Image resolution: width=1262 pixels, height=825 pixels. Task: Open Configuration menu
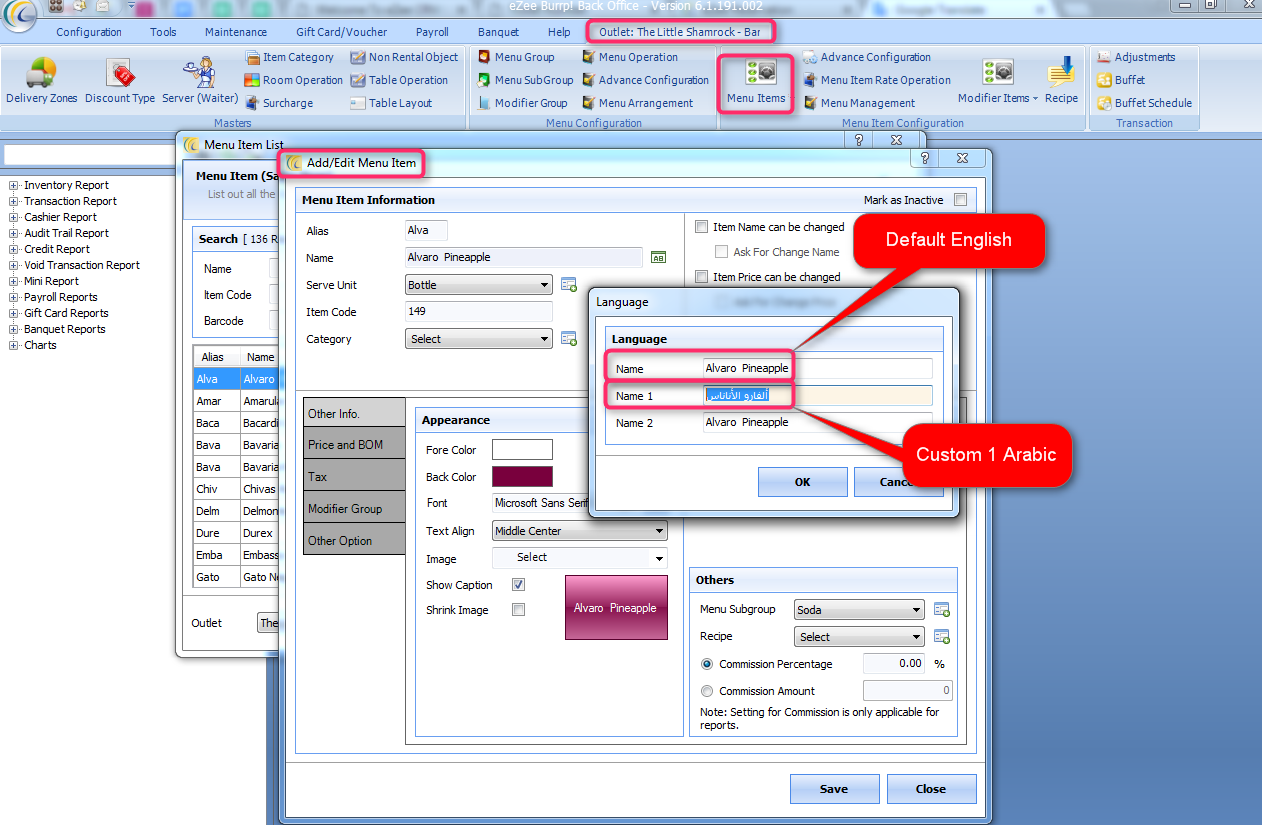[x=89, y=32]
